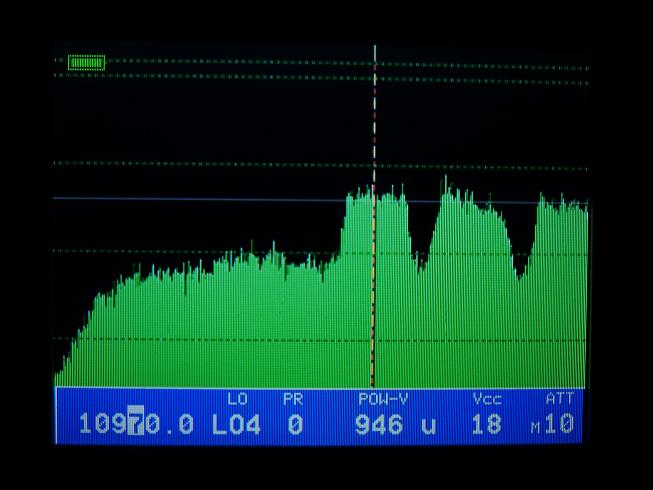653x490 pixels.
Task: Click the 946 power reading
Action: (379, 424)
